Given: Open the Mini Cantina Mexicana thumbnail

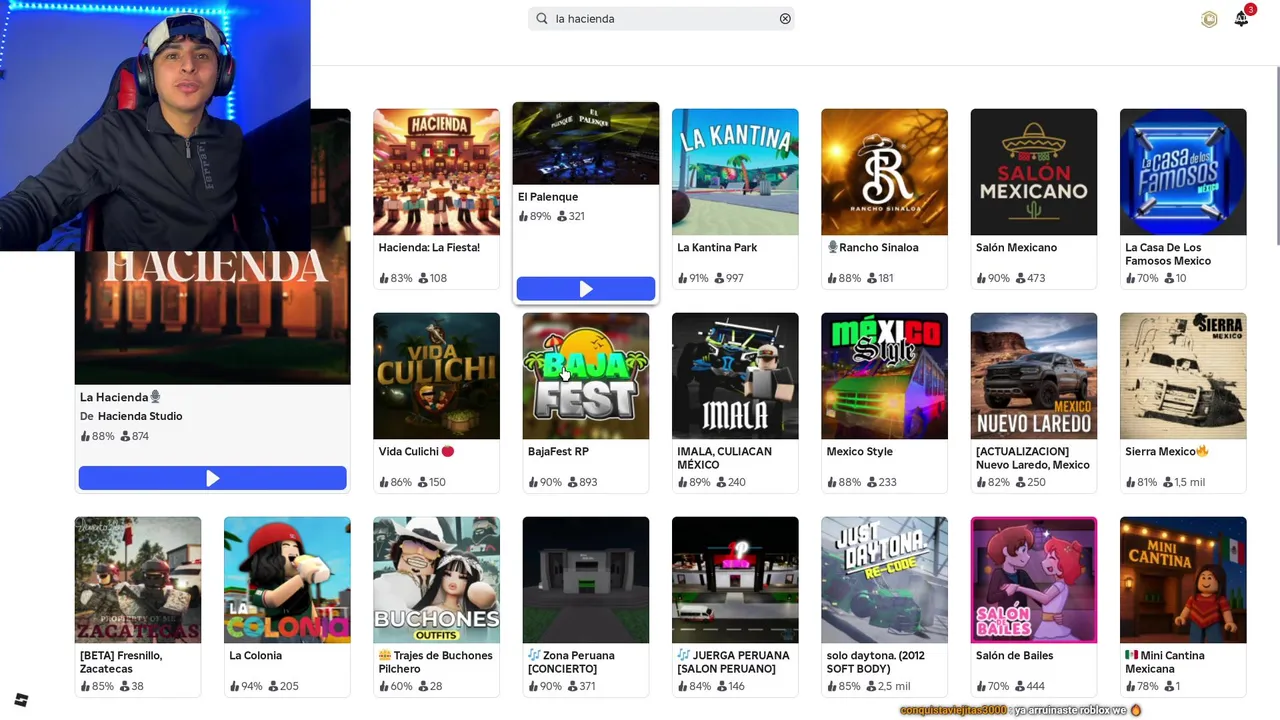Looking at the screenshot, I should click(1183, 580).
